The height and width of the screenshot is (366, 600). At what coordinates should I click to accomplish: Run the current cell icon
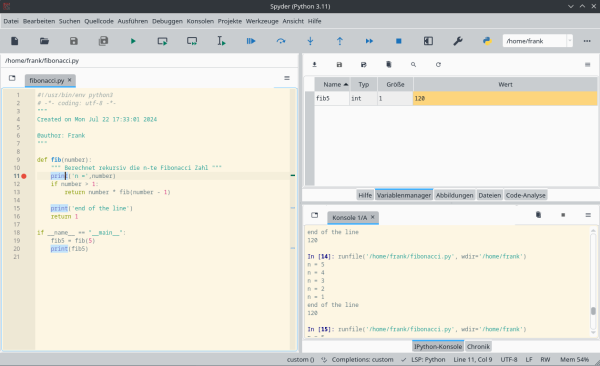[162, 41]
